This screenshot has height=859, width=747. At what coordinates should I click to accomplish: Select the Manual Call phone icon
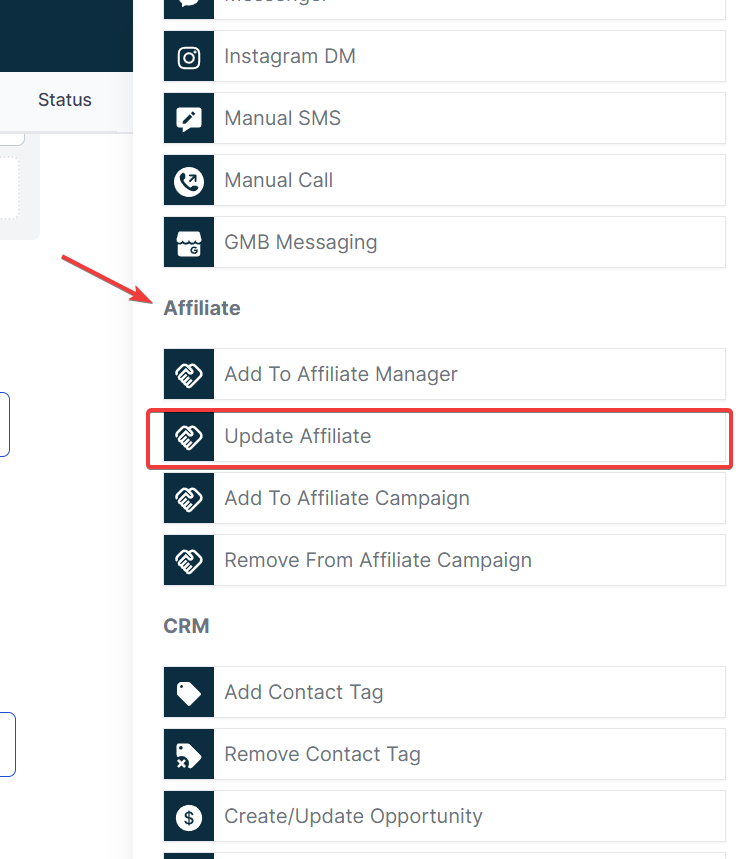pyautogui.click(x=188, y=180)
